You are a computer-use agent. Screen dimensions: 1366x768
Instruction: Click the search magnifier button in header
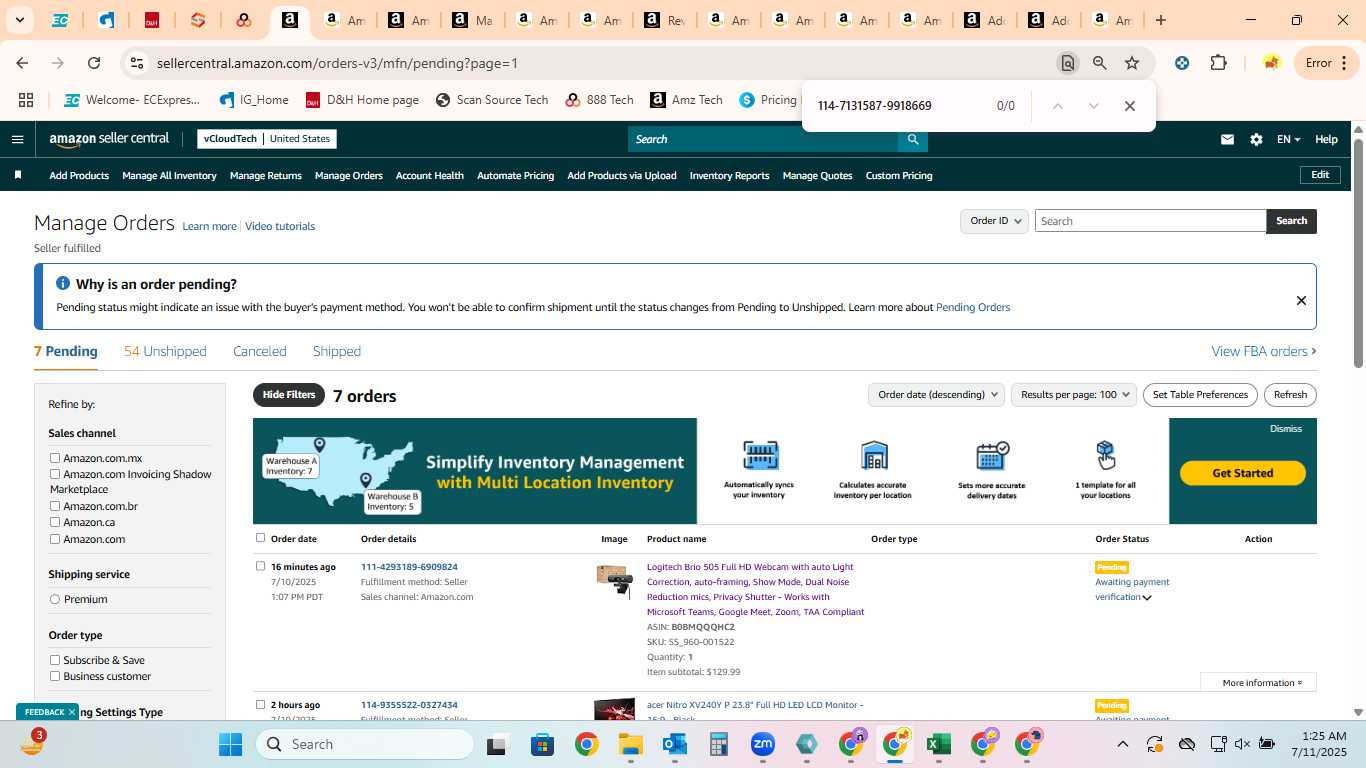point(912,139)
